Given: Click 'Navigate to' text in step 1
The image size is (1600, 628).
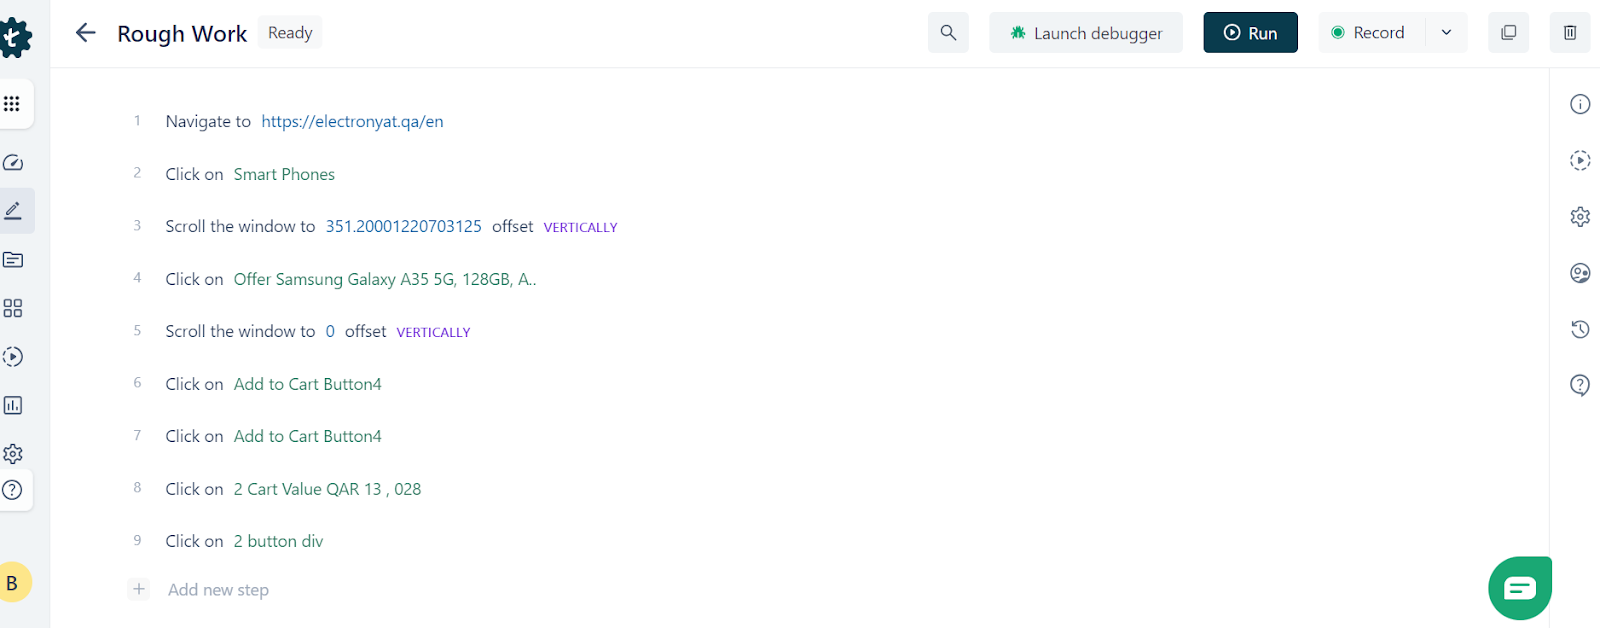Looking at the screenshot, I should (x=208, y=121).
